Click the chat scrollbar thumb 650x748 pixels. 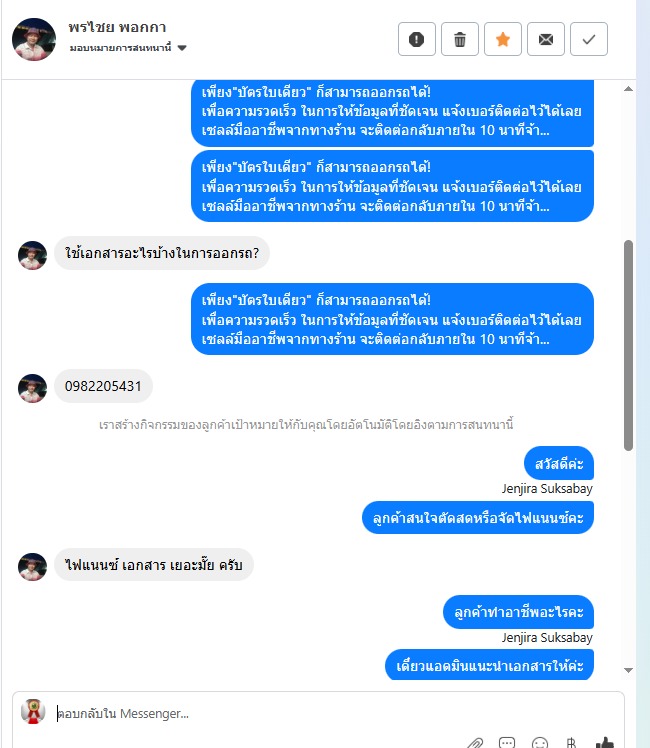[x=628, y=345]
